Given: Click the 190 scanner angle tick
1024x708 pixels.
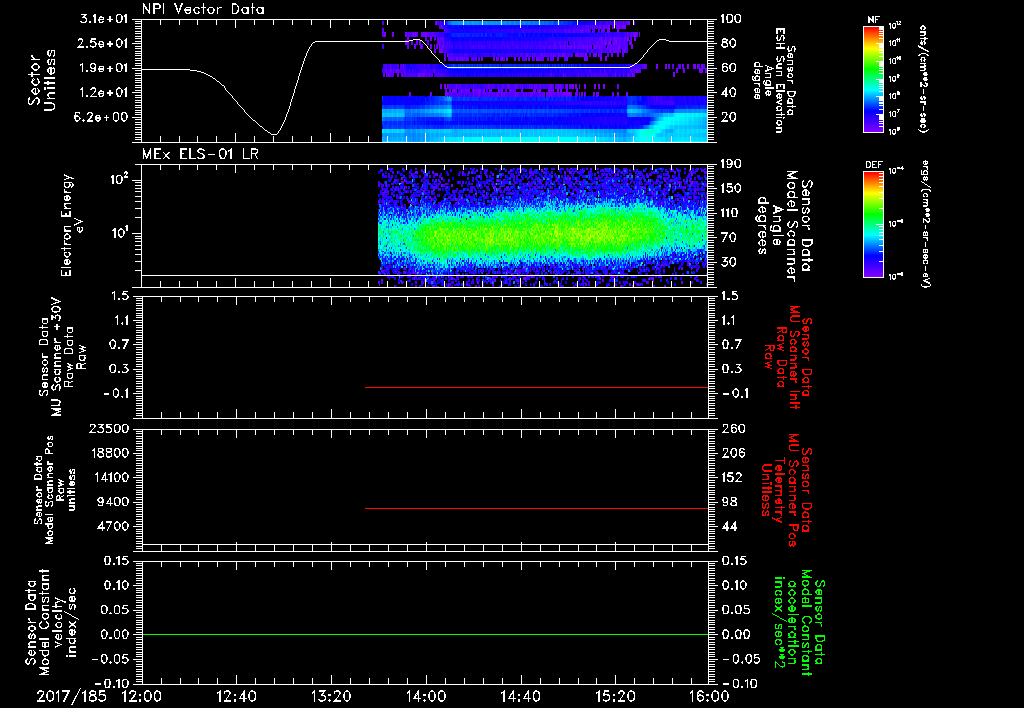Looking at the screenshot, I should pyautogui.click(x=732, y=164).
